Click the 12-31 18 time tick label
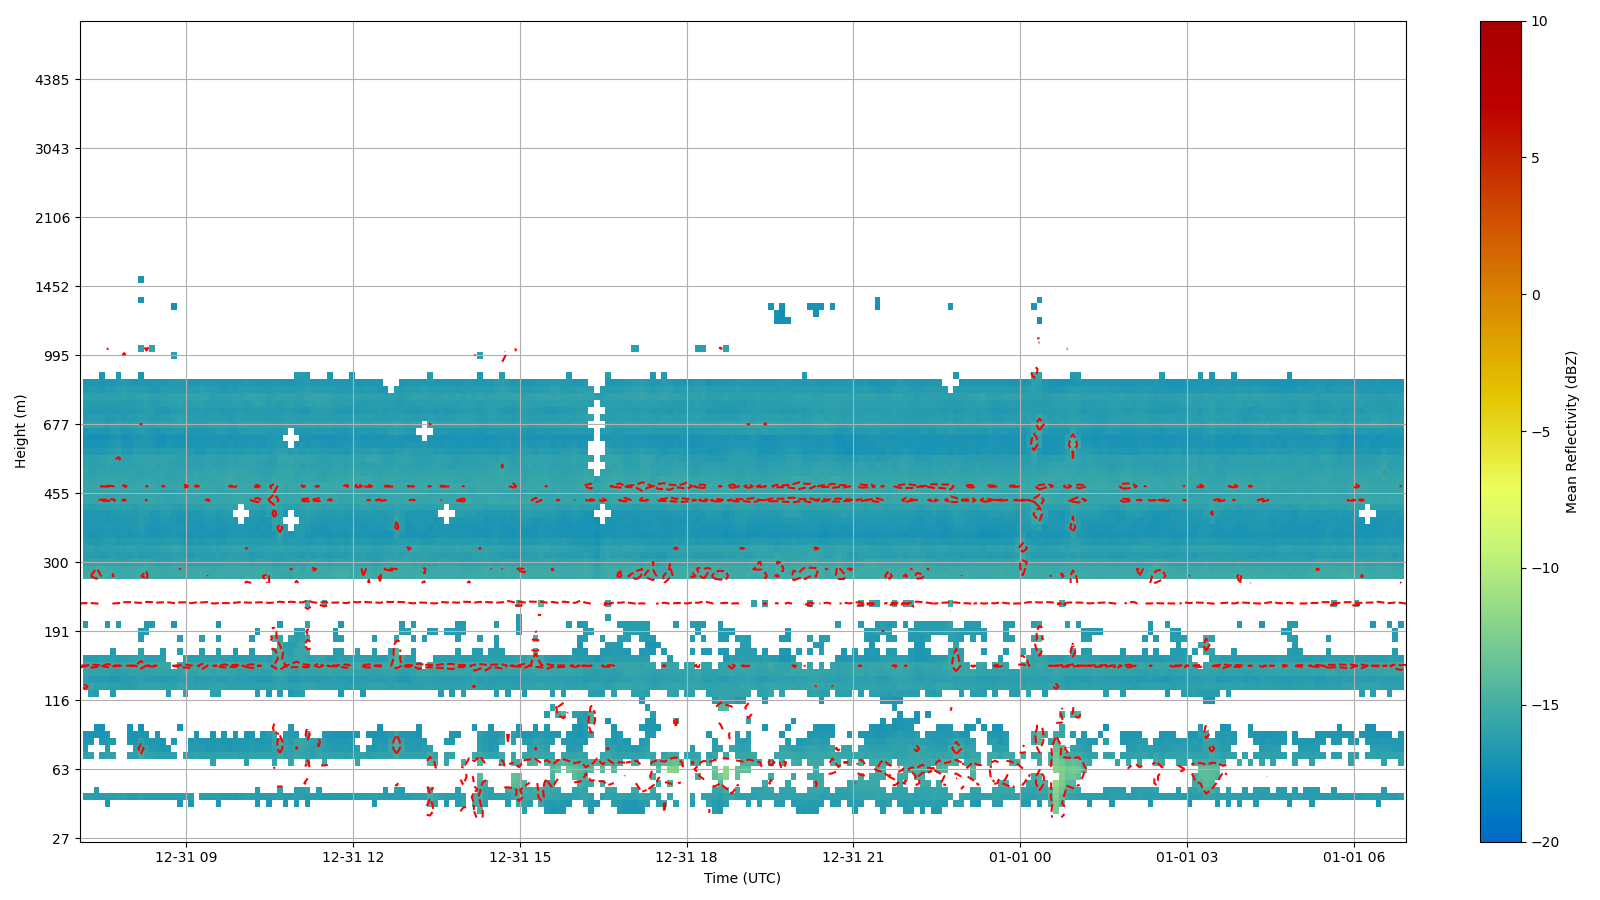This screenshot has width=1600, height=900. click(x=687, y=857)
